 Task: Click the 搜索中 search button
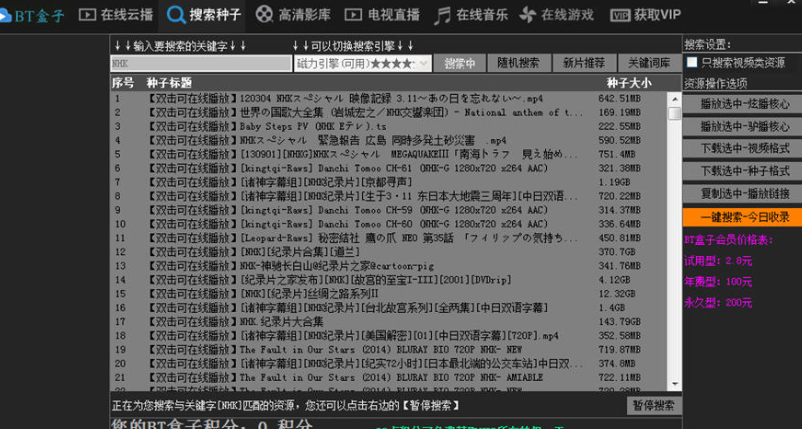point(459,63)
